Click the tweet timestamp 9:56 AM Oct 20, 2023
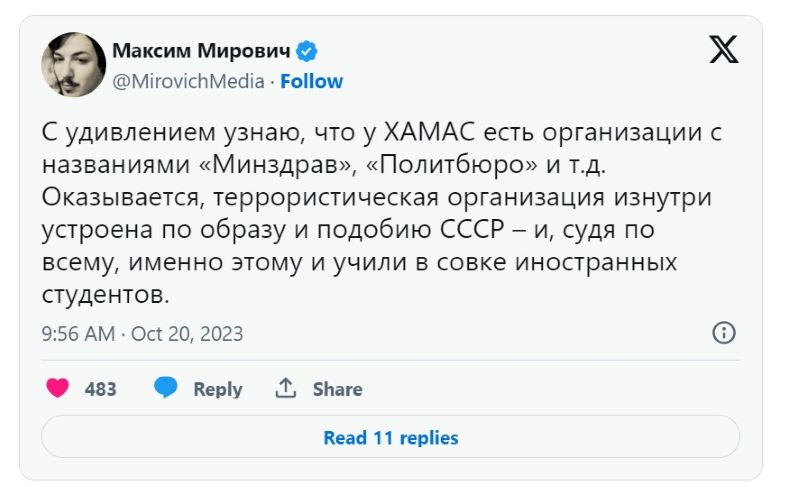This screenshot has height=487, width=800. (142, 334)
